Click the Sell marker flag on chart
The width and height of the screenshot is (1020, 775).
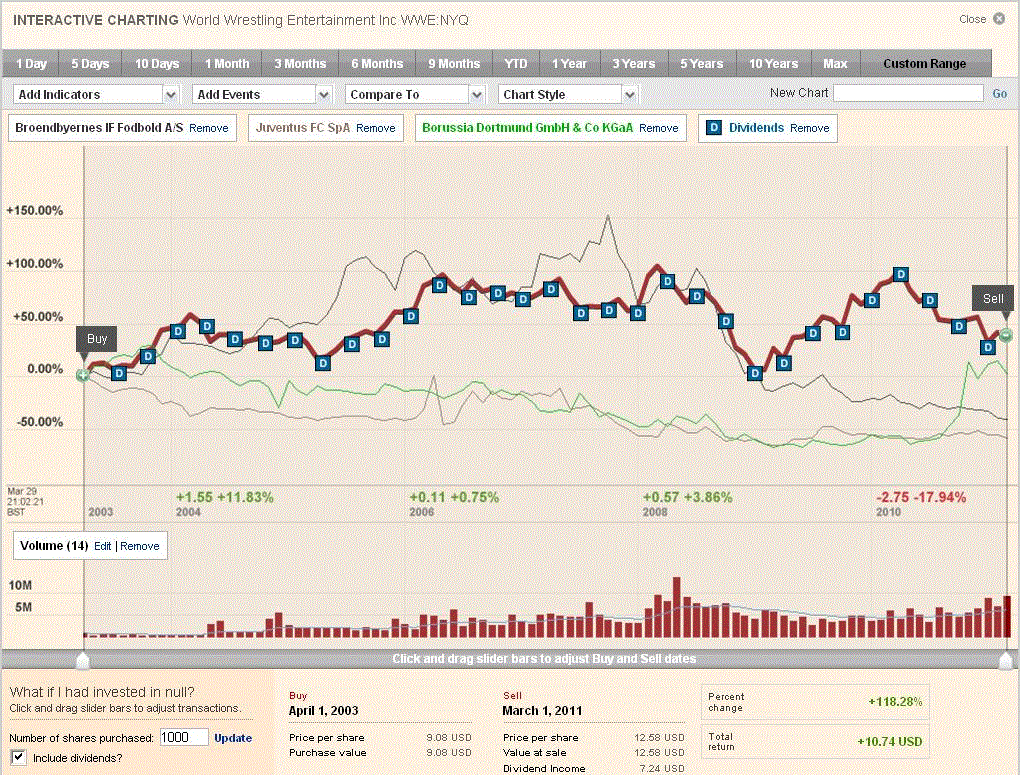992,298
